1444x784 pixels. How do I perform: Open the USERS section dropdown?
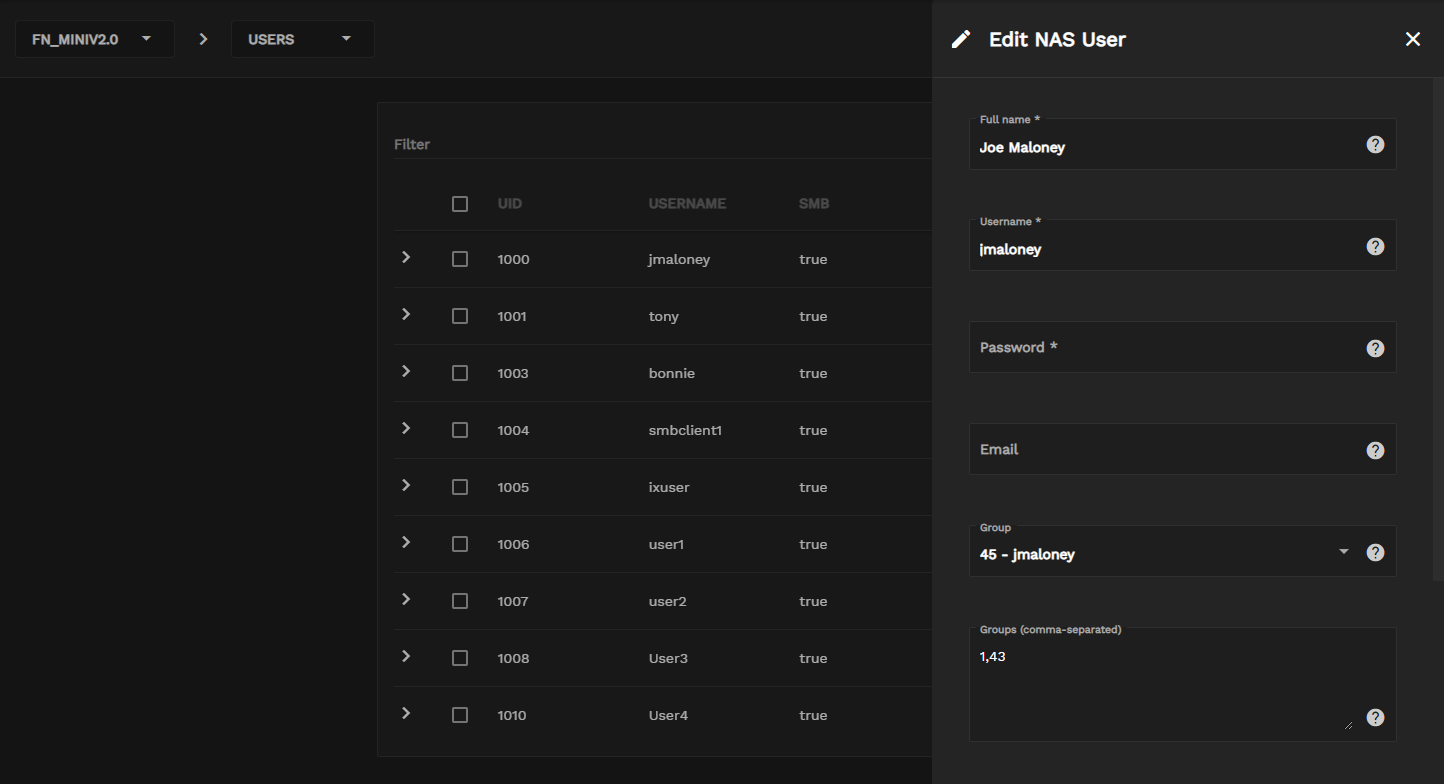click(x=302, y=39)
